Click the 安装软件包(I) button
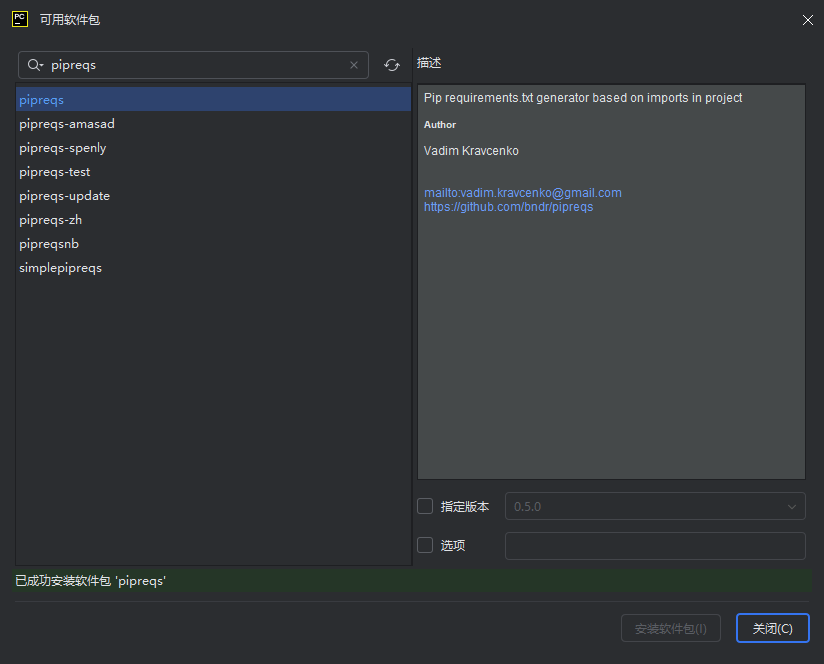Viewport: 824px width, 664px height. coord(671,628)
